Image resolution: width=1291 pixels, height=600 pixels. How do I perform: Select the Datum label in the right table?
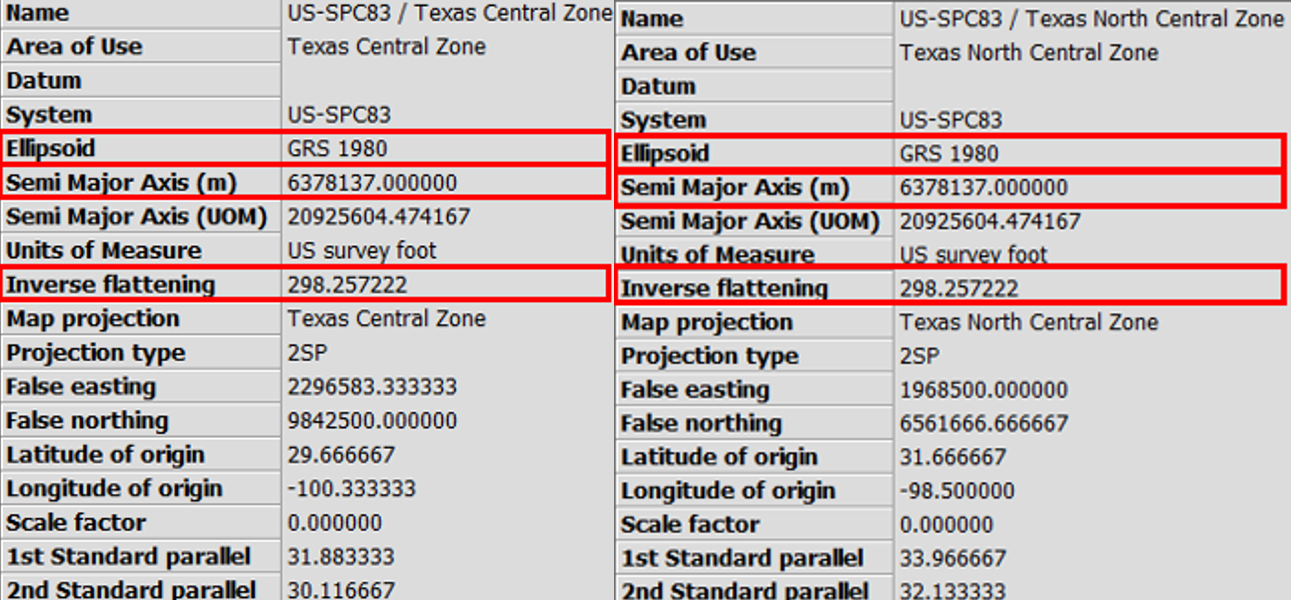click(658, 86)
